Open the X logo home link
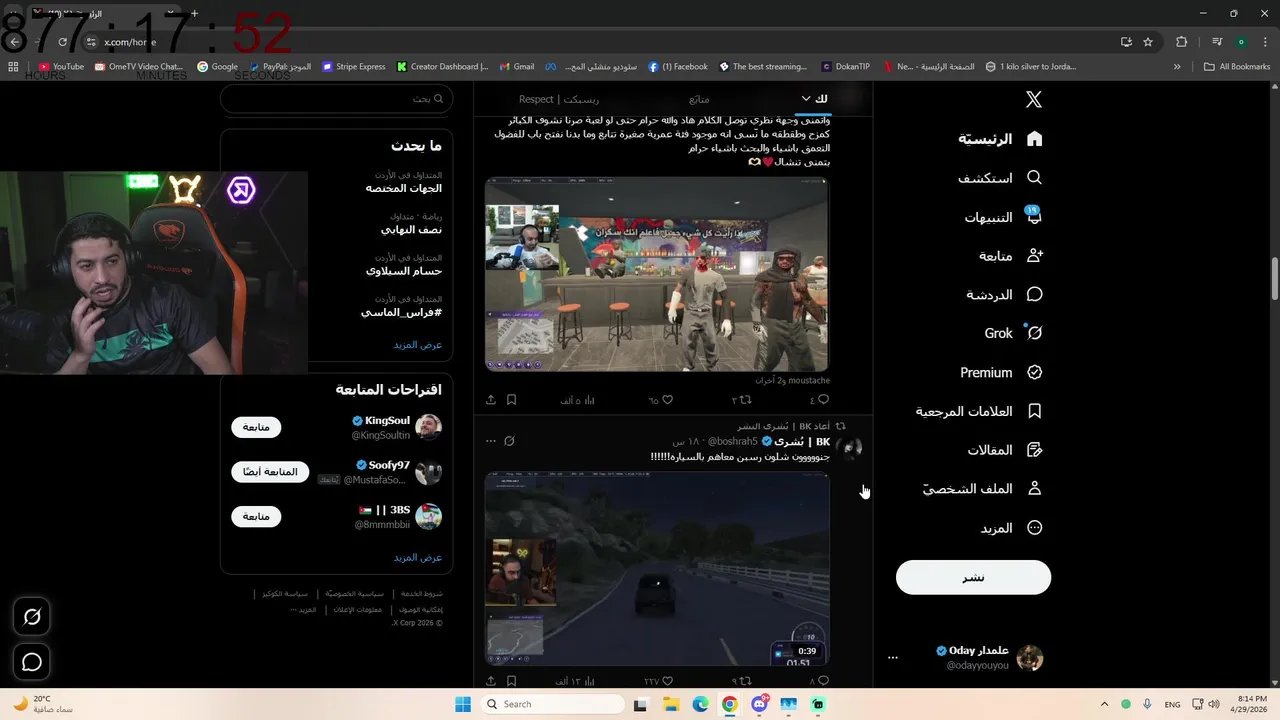This screenshot has height=720, width=1280. coord(1034,99)
